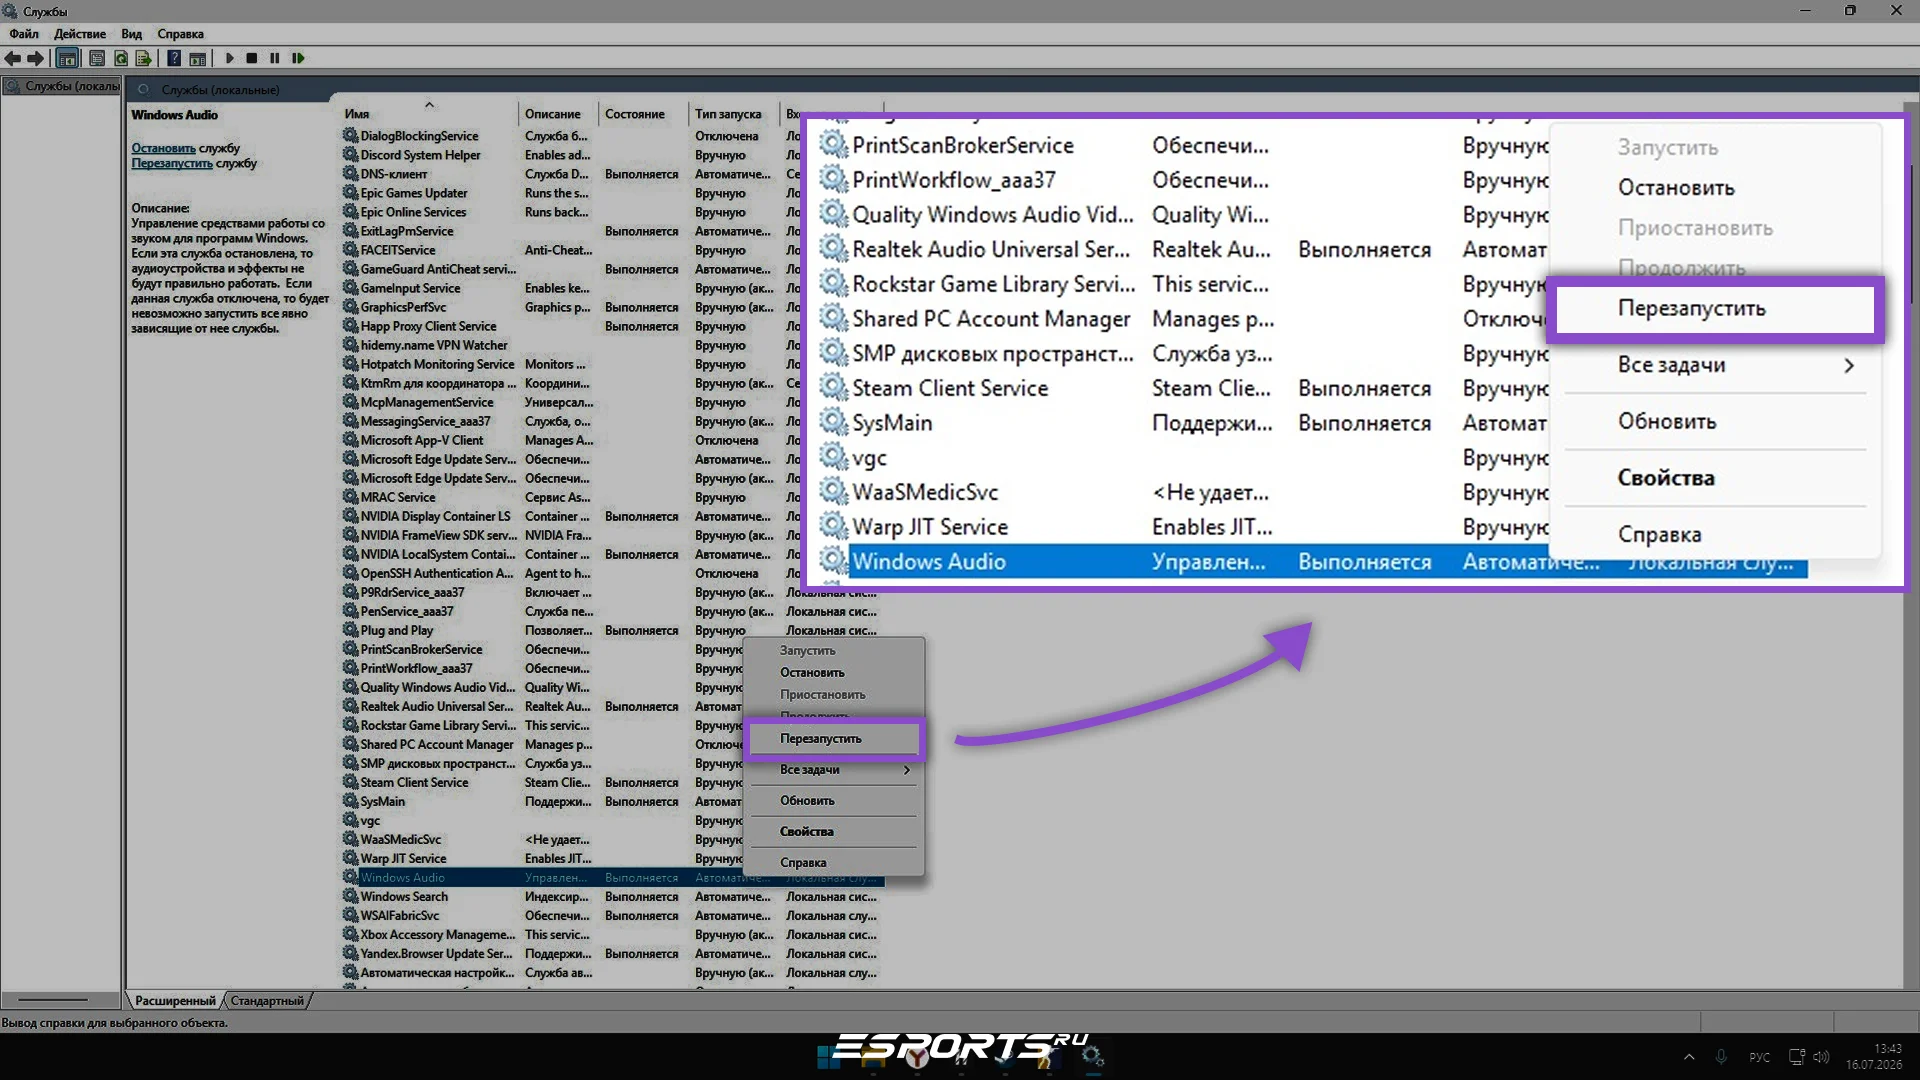The image size is (1920, 1080).
Task: Show hidden tray icons with the chevron
Action: coord(1689,1056)
